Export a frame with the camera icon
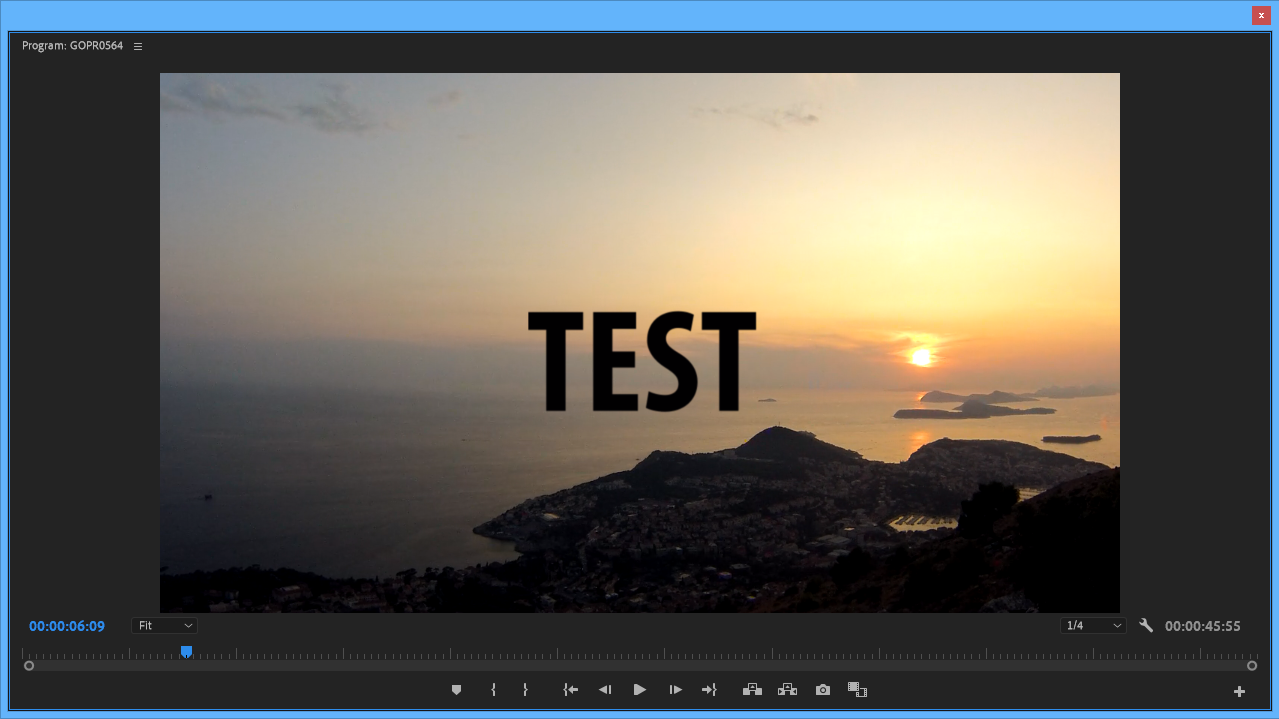The height and width of the screenshot is (719, 1279). (x=823, y=690)
